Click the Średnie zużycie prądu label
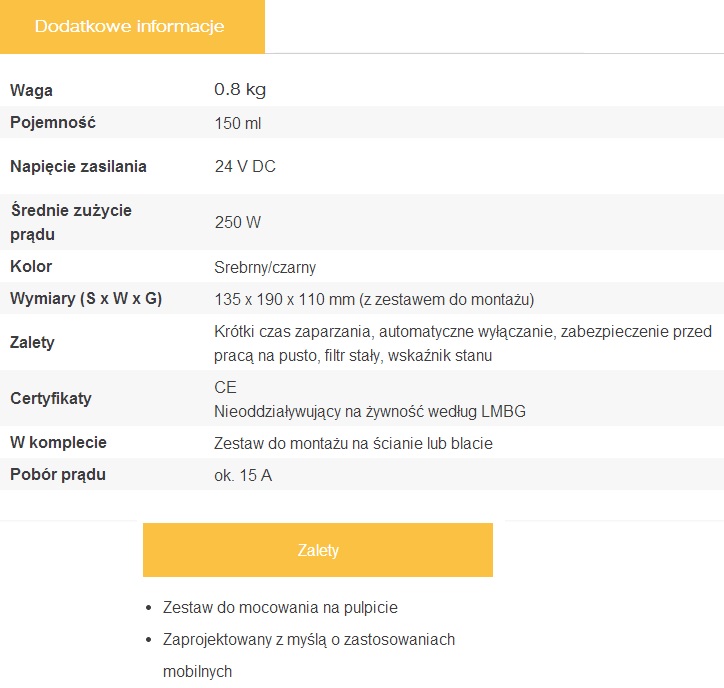This screenshot has height=688, width=724. click(x=70, y=222)
